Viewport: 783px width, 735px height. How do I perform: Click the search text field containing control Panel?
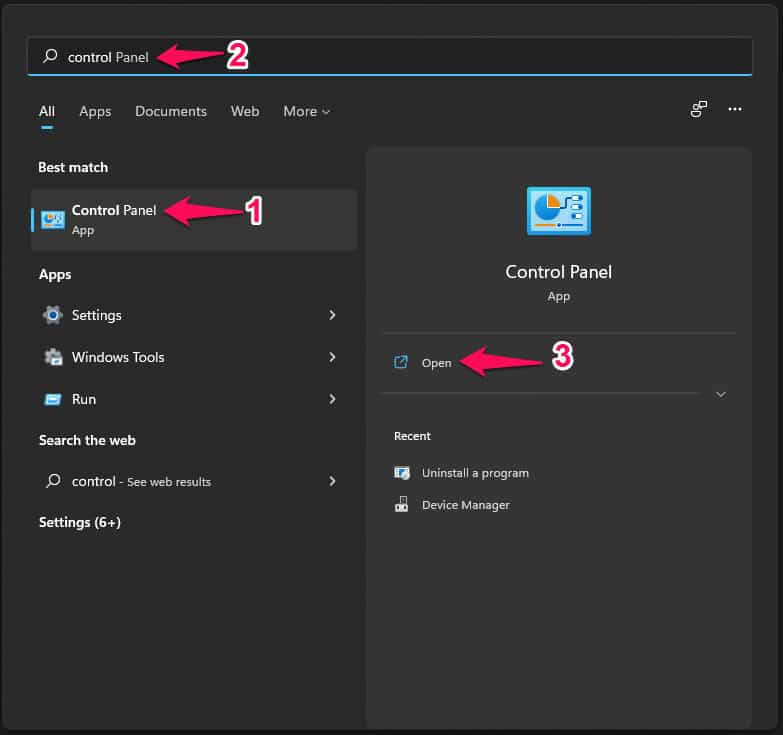(x=390, y=56)
